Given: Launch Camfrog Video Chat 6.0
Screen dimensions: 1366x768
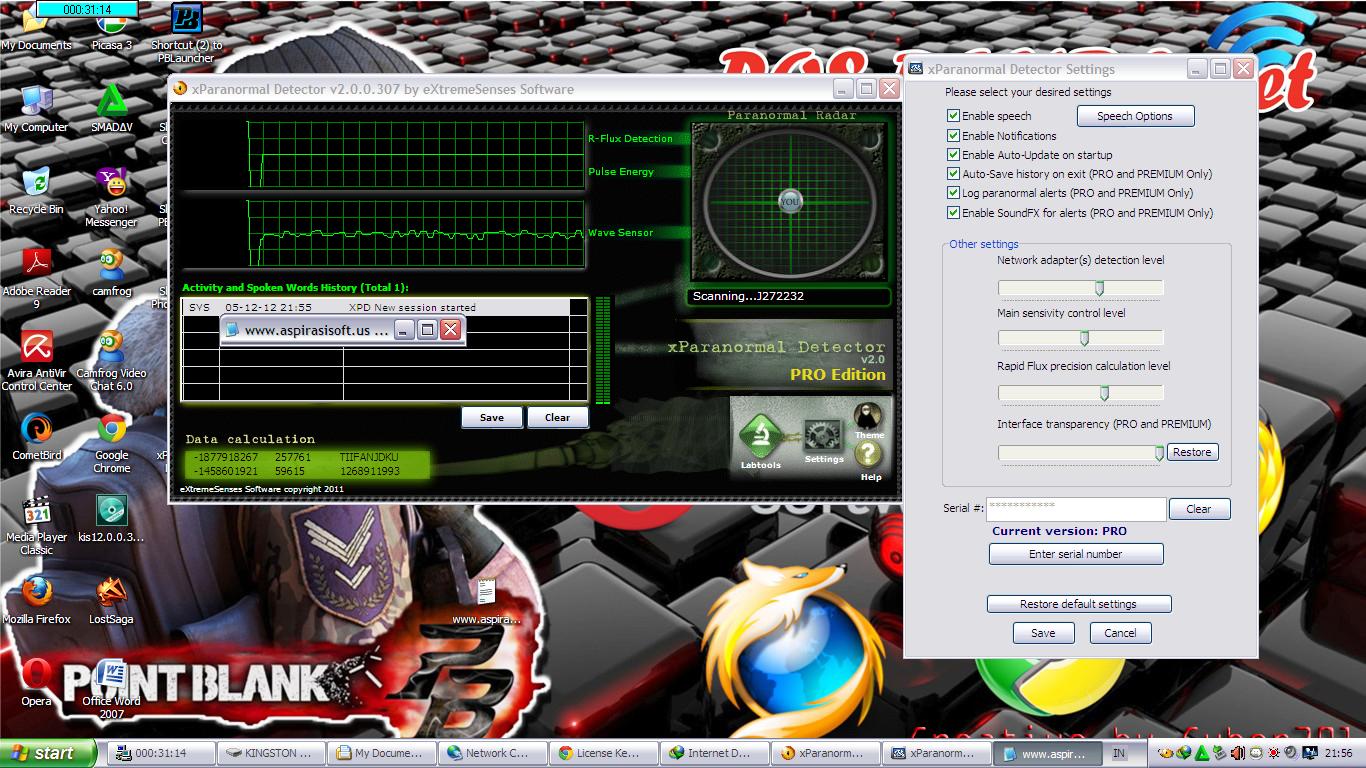Looking at the screenshot, I should click(x=112, y=361).
